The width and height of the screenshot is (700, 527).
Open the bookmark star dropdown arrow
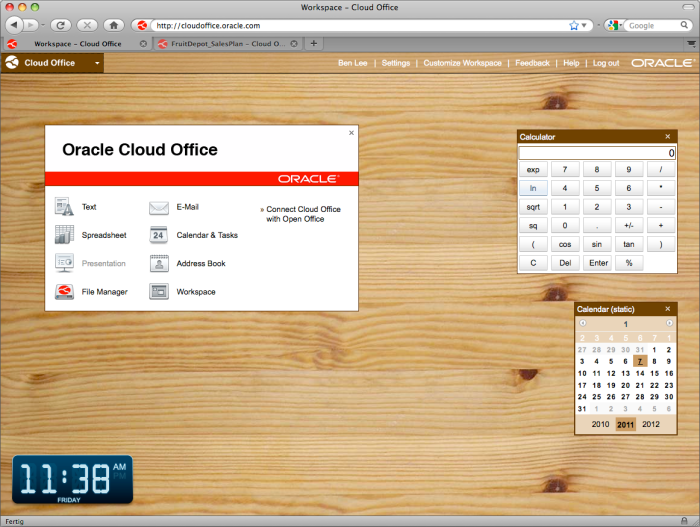(x=583, y=25)
